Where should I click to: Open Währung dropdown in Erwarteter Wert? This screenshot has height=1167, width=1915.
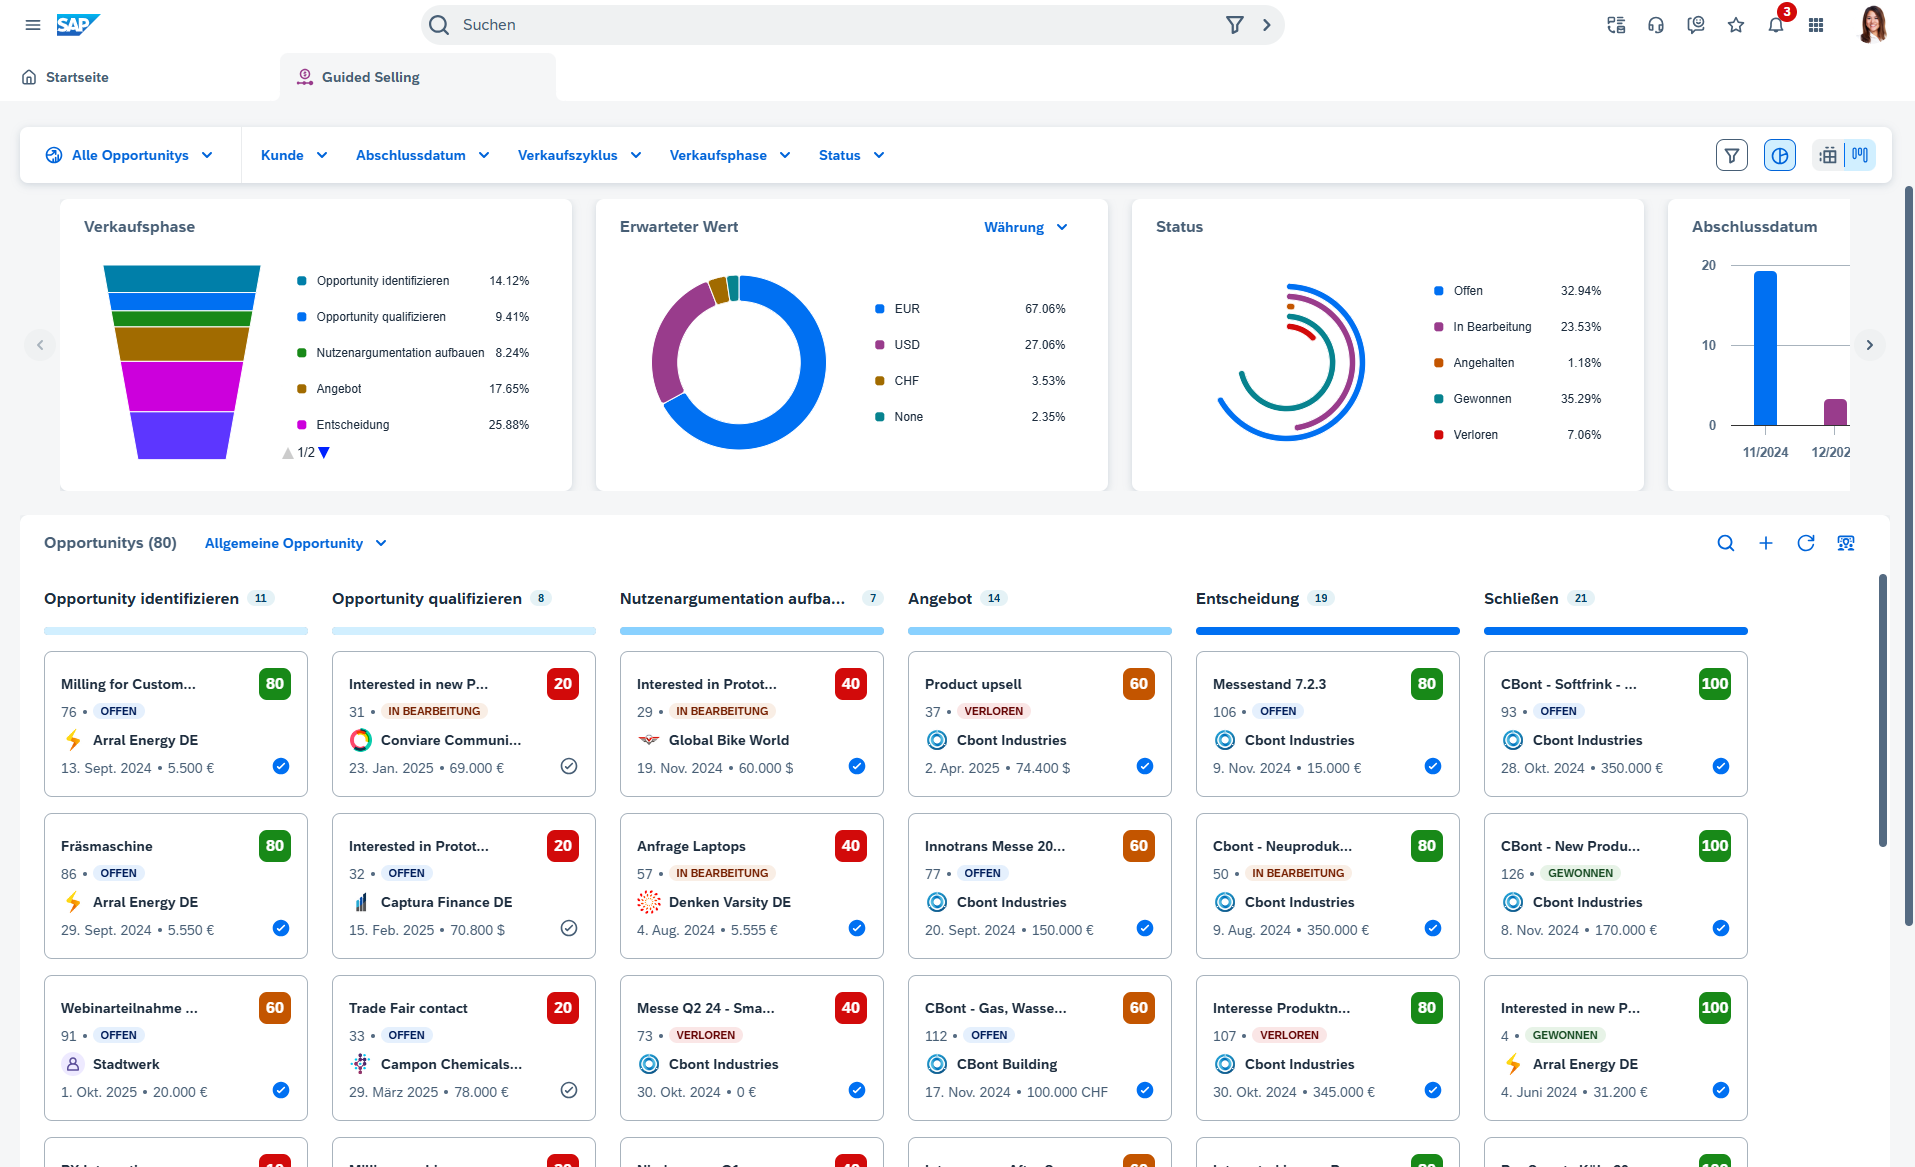(1026, 227)
